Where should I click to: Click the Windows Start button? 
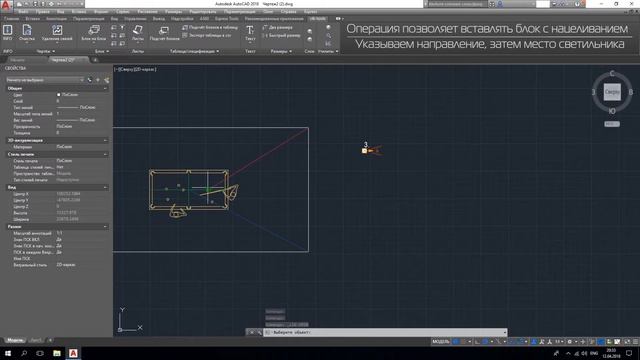(x=8, y=353)
